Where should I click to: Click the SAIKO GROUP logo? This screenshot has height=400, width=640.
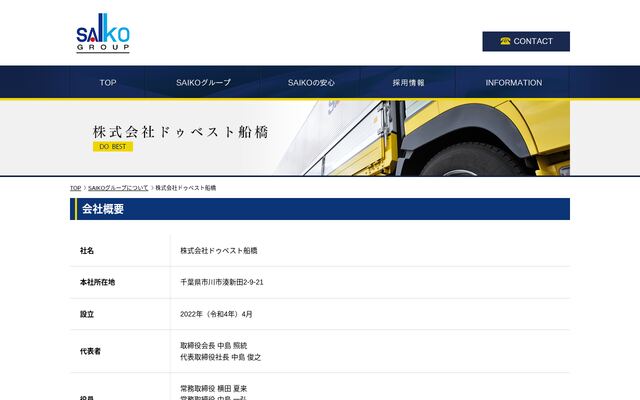[x=103, y=33]
